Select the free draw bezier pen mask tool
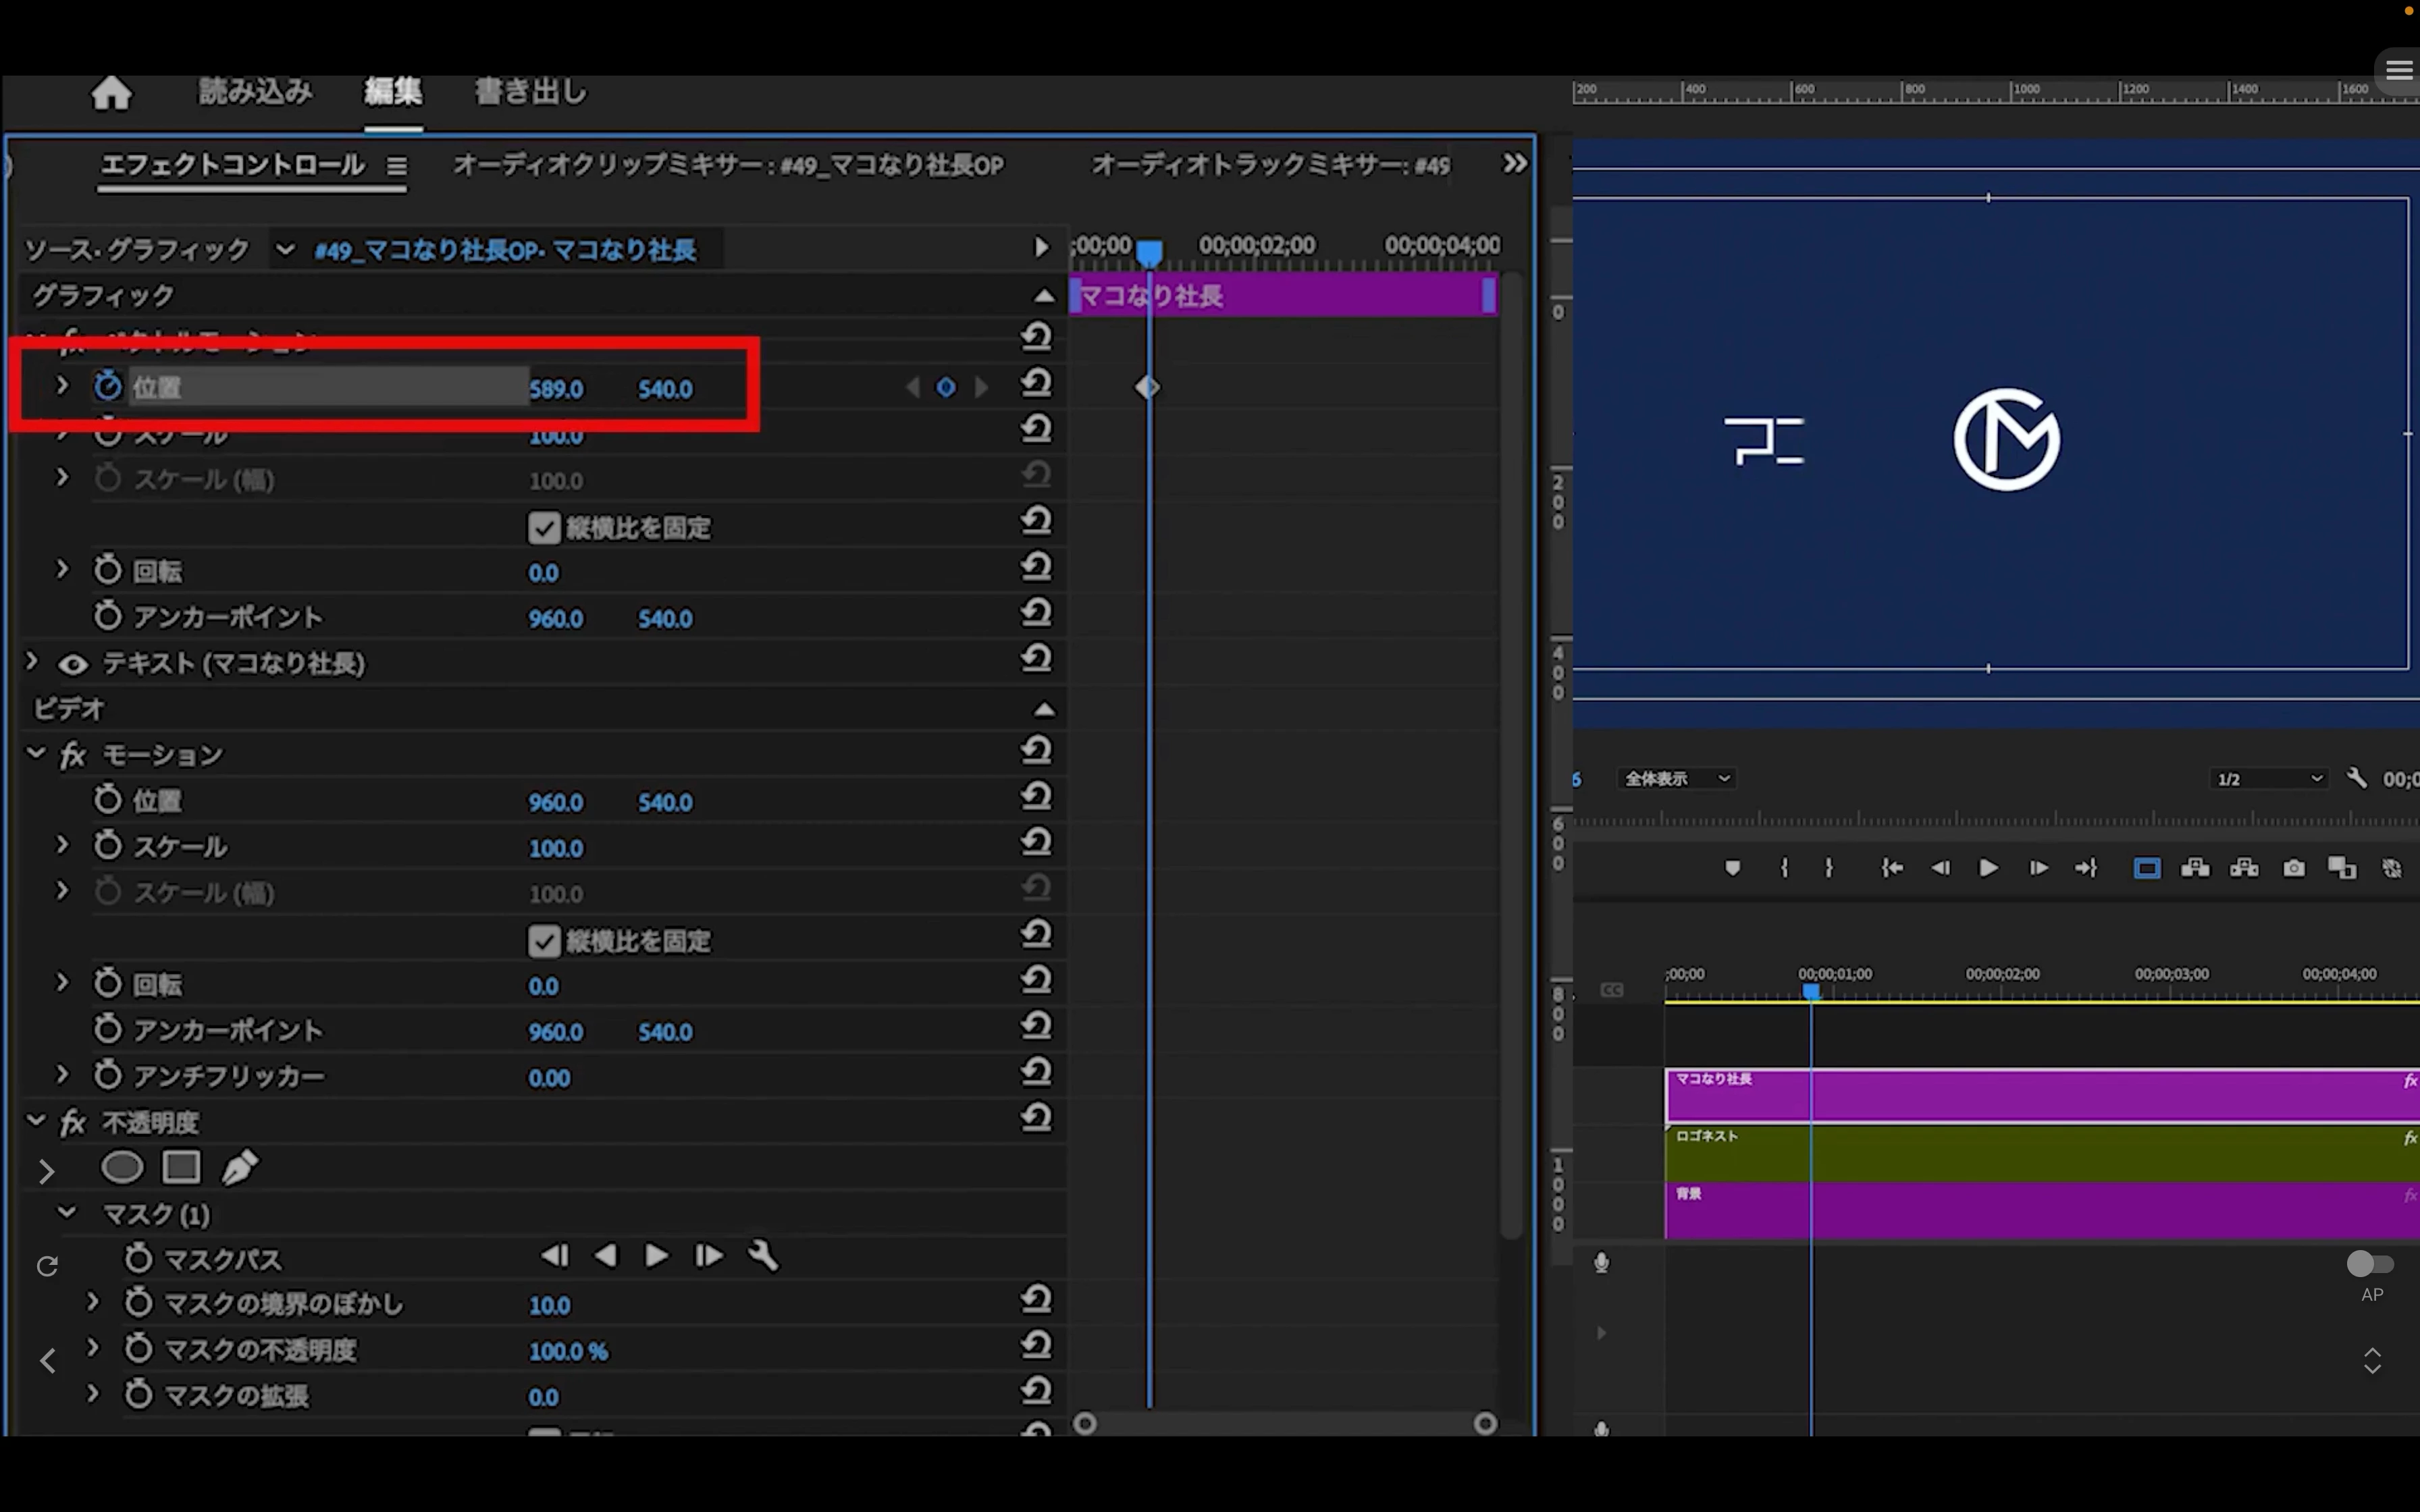Screen dimensions: 2420x1512 click(x=239, y=1167)
